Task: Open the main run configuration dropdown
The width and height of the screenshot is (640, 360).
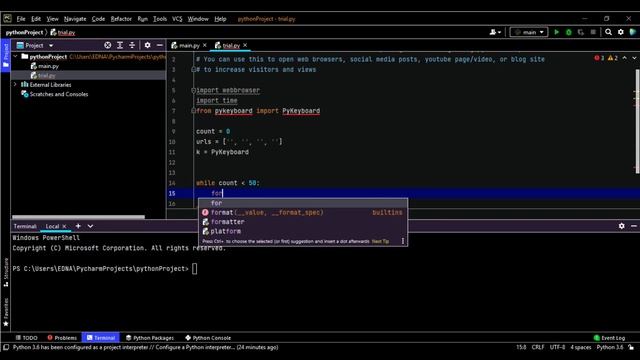Action: 529,32
